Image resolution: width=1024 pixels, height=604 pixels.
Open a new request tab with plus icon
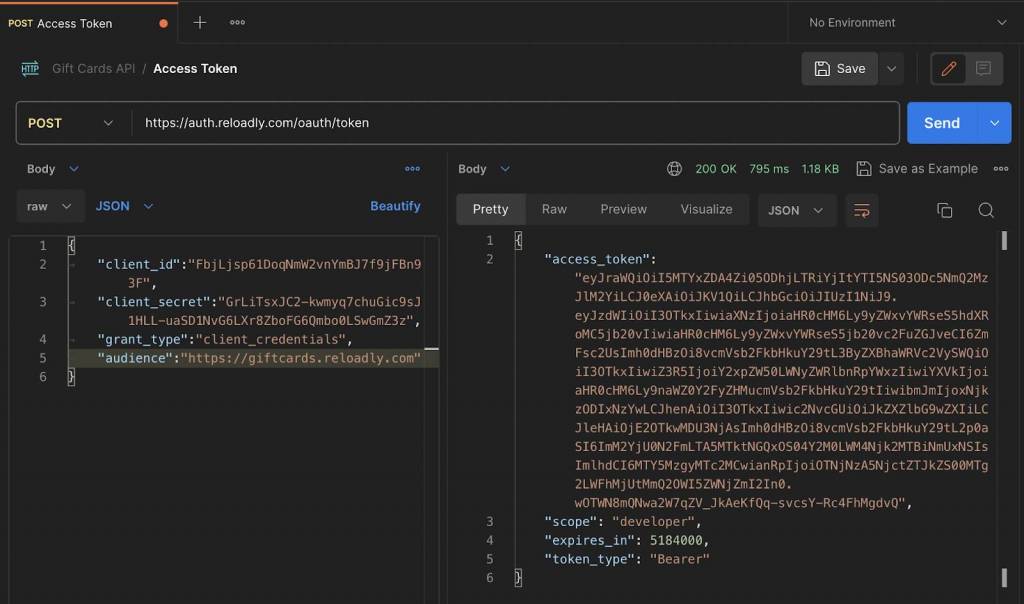(x=200, y=22)
